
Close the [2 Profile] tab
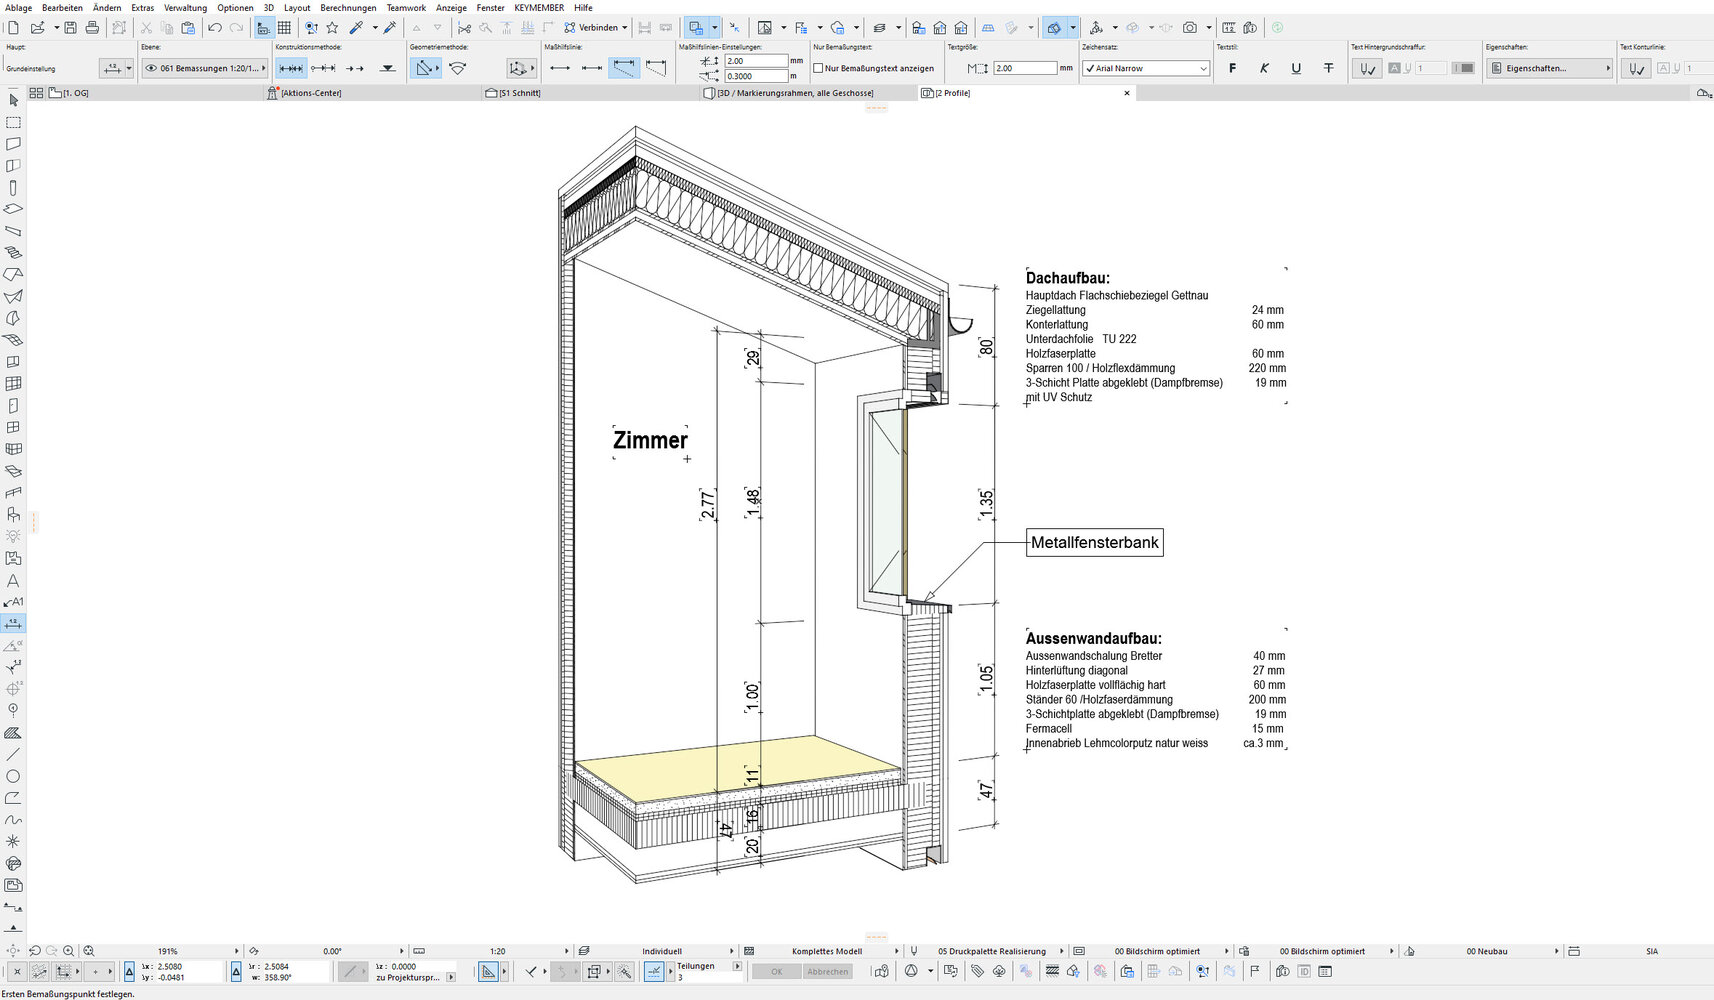pyautogui.click(x=1127, y=93)
